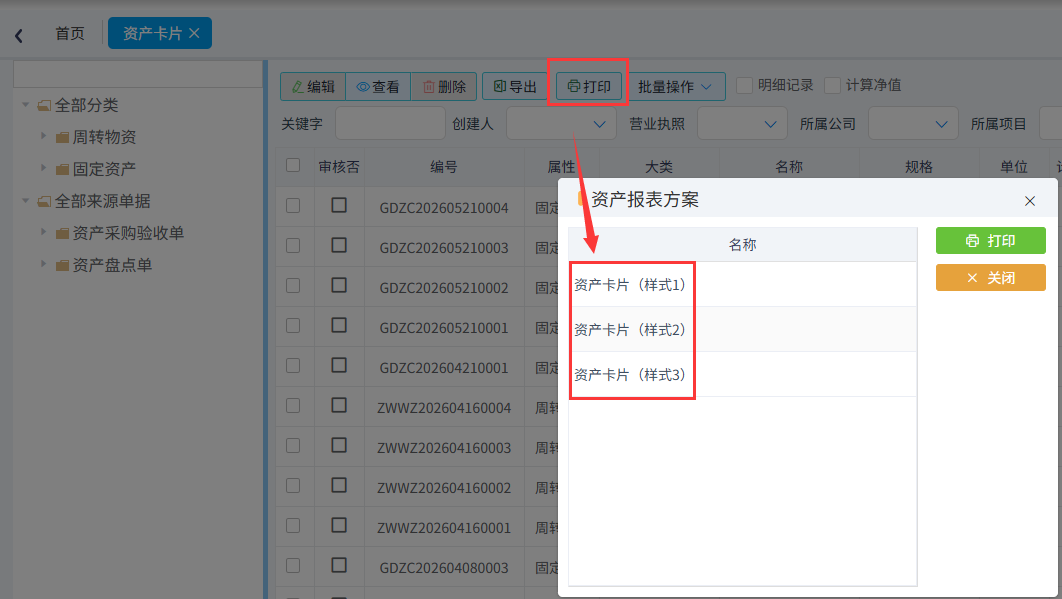Click the green 打印 button in the dialog

(x=991, y=241)
